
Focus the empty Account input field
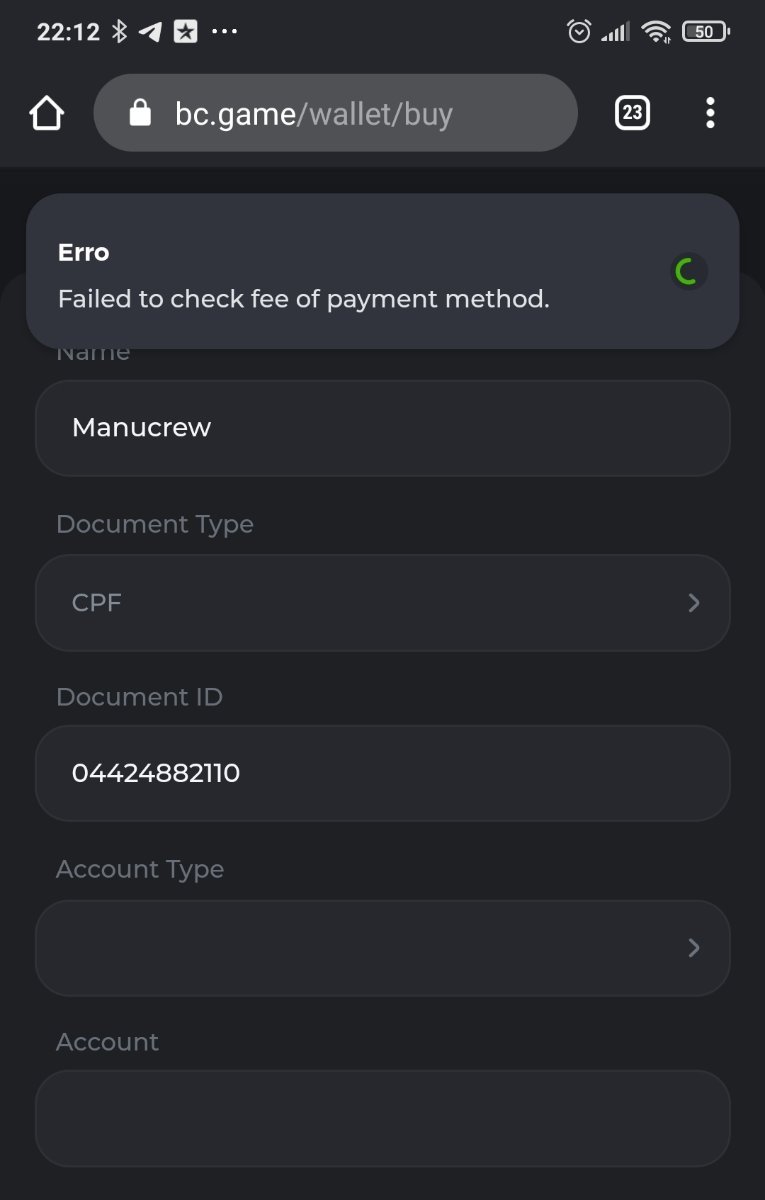(382, 1118)
